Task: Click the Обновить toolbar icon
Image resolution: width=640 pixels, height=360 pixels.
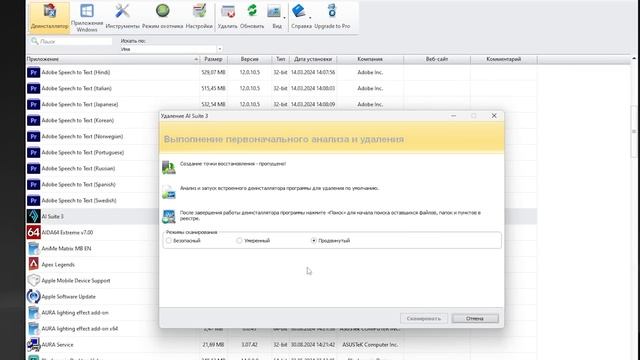Action: pyautogui.click(x=252, y=16)
